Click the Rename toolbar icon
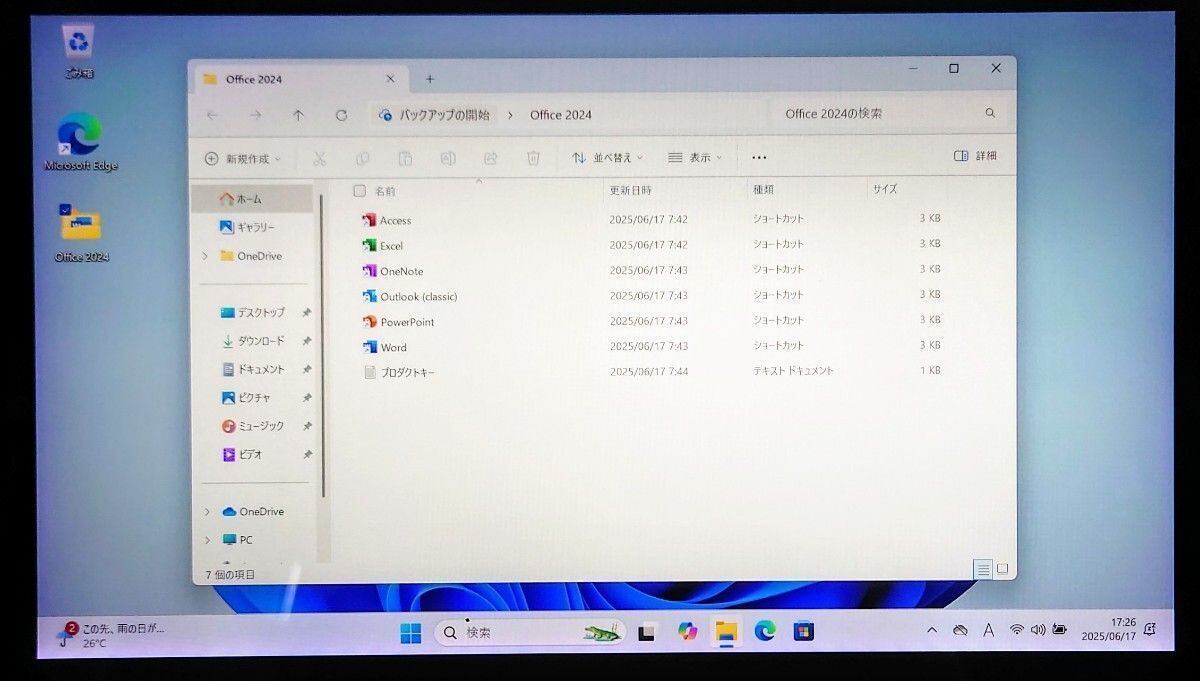1200x681 pixels. tap(448, 158)
